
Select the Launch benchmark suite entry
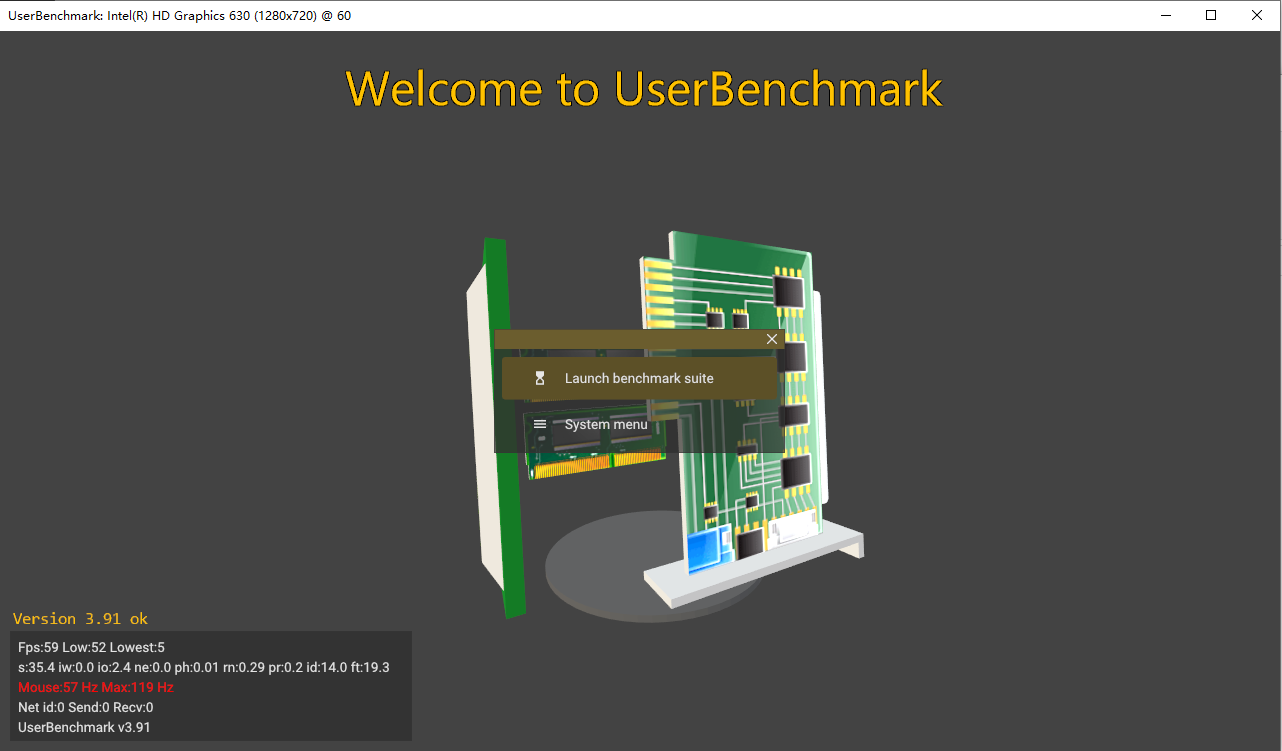tap(640, 378)
